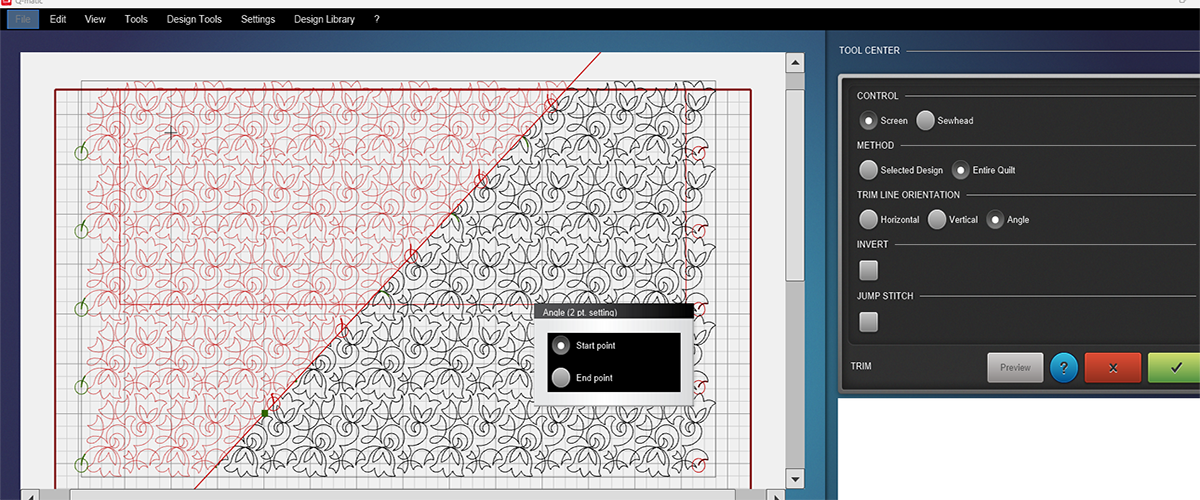Open the Design Tools menu
1200x500 pixels.
click(x=195, y=19)
